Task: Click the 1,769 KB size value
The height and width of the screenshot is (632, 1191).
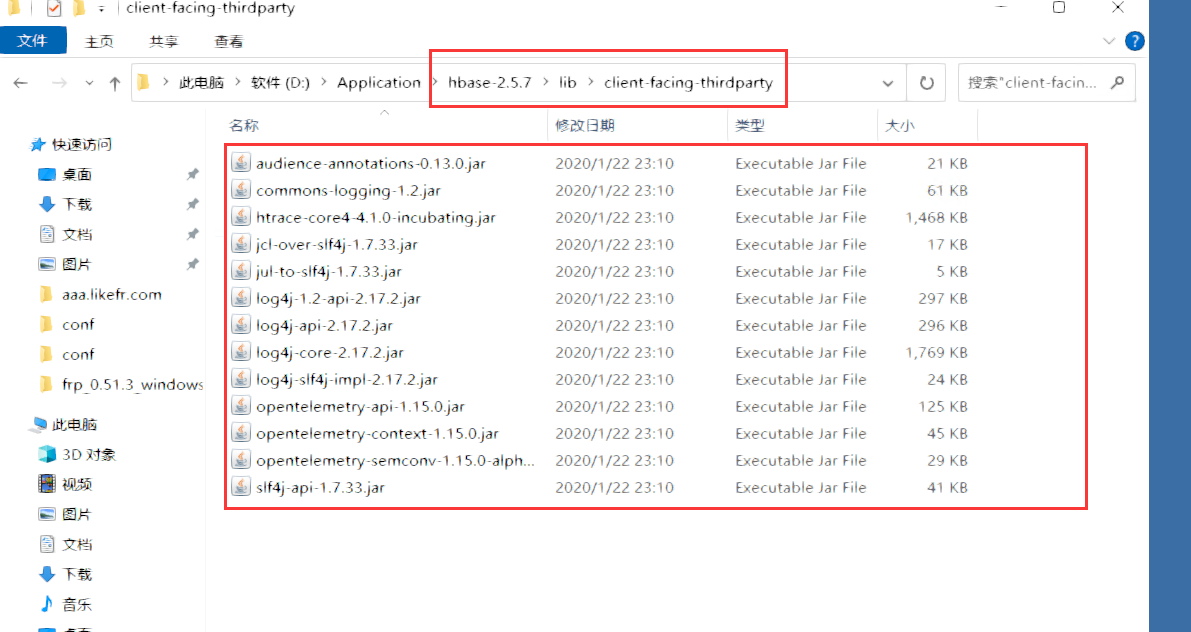Action: pyautogui.click(x=936, y=352)
